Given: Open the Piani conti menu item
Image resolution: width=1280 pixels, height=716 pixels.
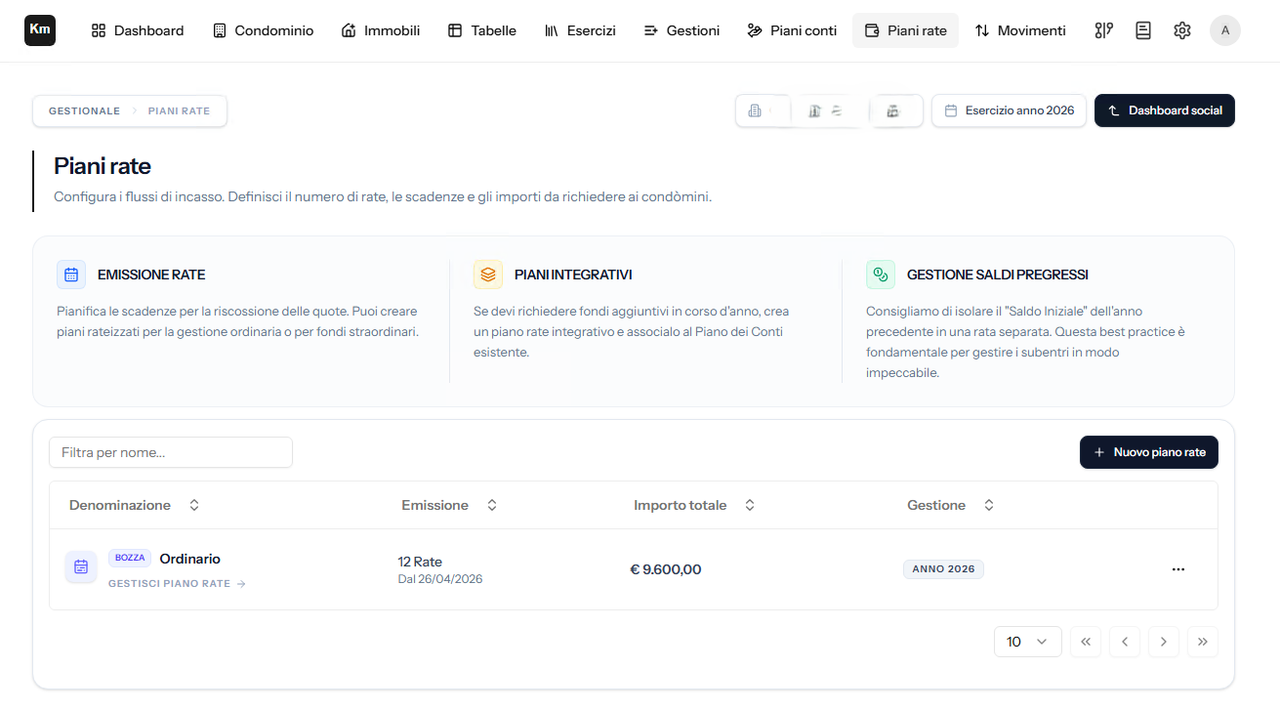Looking at the screenshot, I should pyautogui.click(x=792, y=31).
